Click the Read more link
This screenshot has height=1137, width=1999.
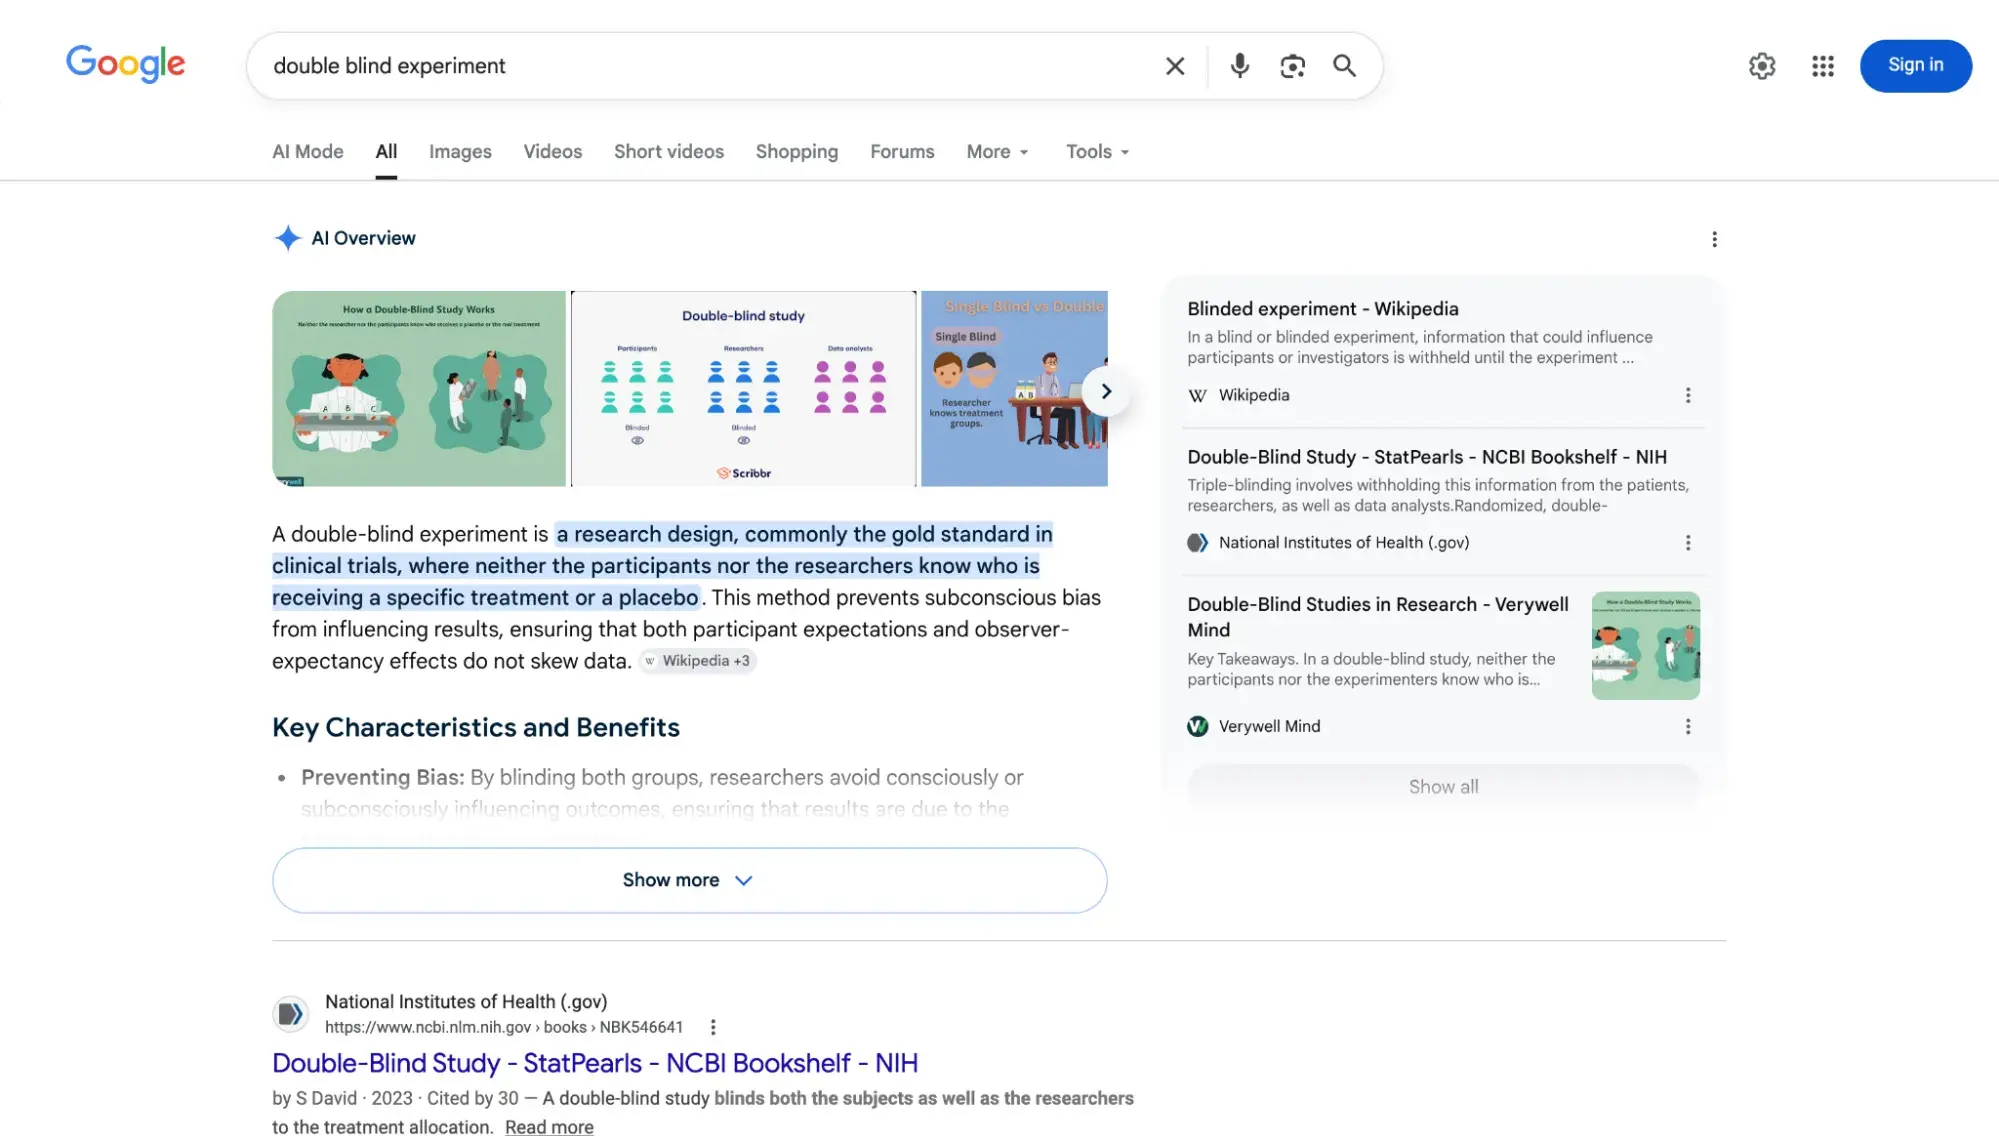tap(549, 1127)
